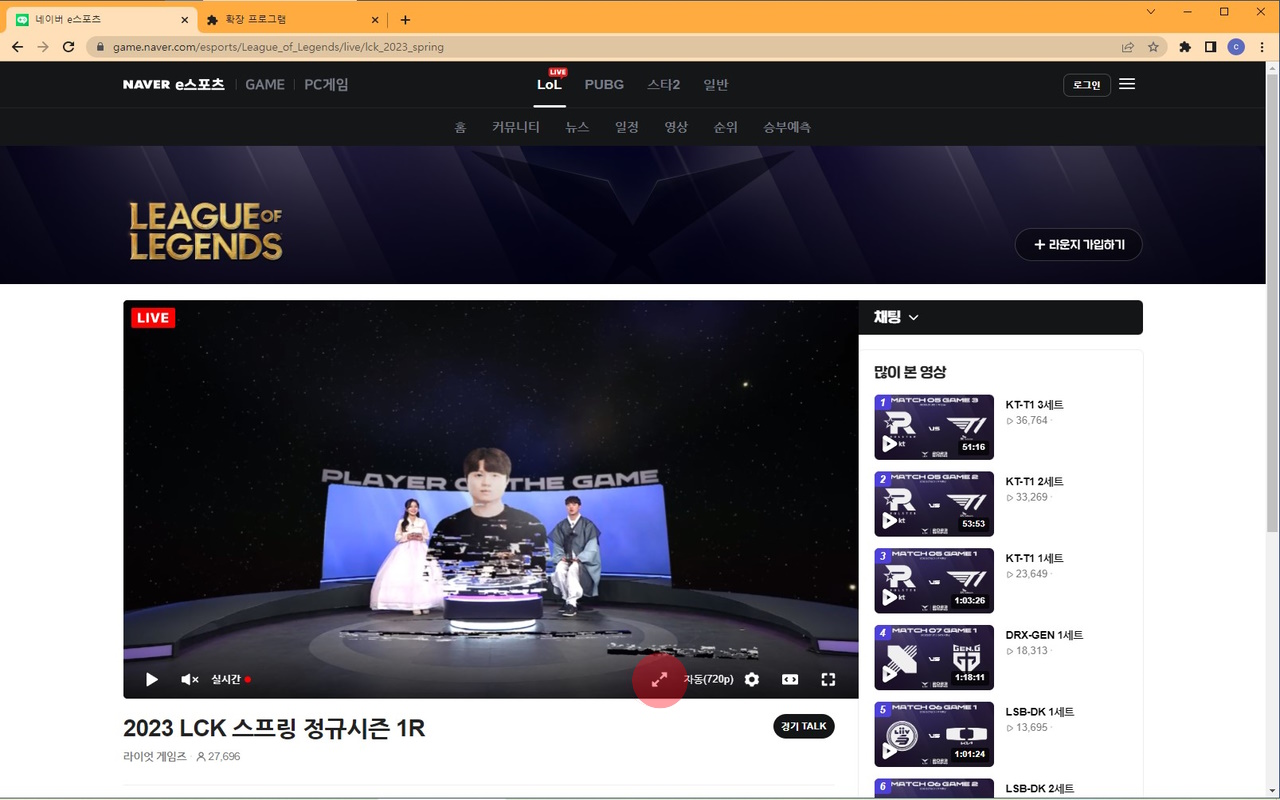This screenshot has width=1280, height=800.
Task: Open the GAME link in header
Action: pyautogui.click(x=265, y=85)
